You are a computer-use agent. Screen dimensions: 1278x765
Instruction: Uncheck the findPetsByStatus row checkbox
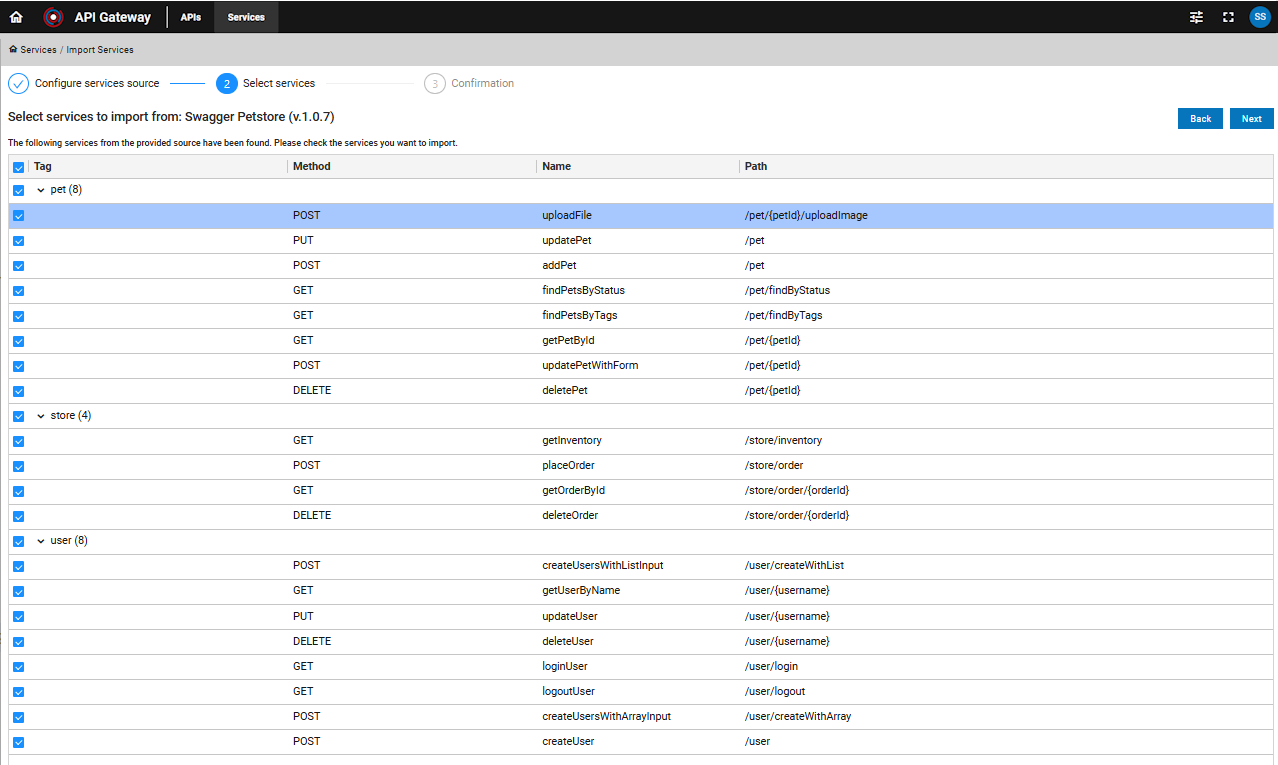point(18,291)
